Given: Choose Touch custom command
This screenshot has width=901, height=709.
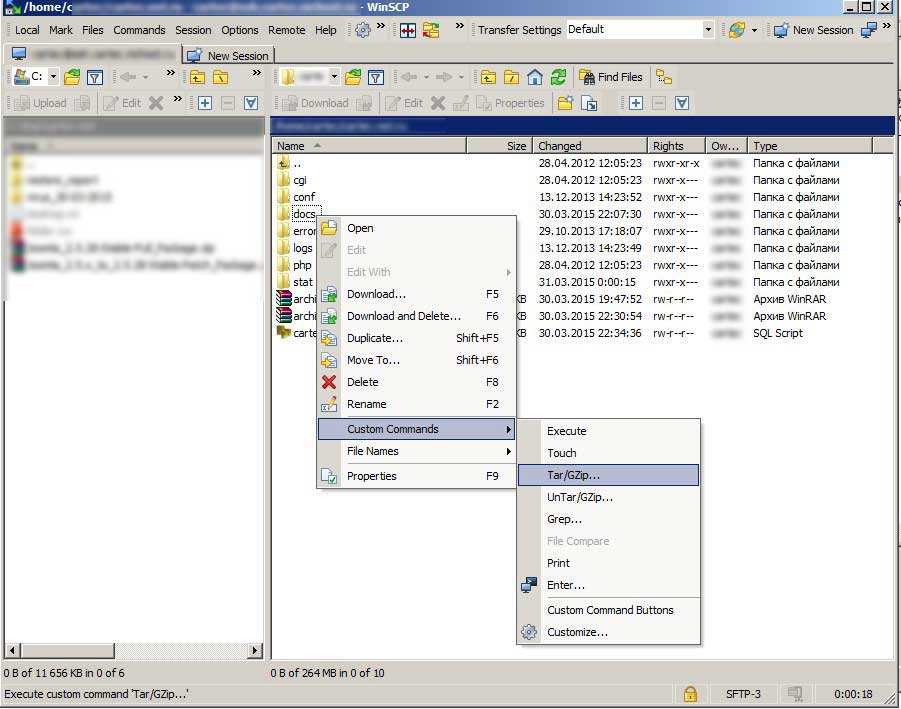Looking at the screenshot, I should [609, 453].
